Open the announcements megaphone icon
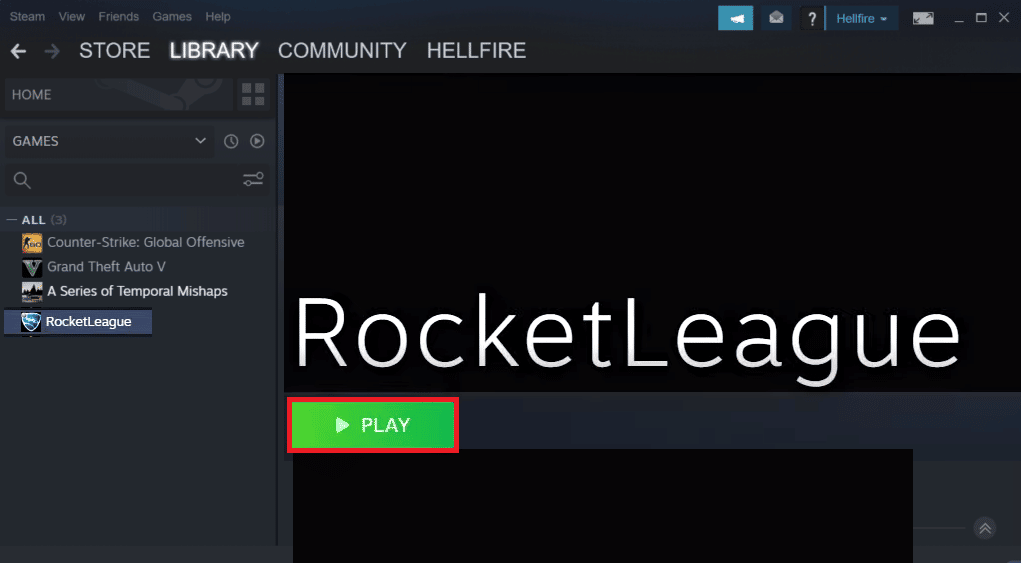Screen dimensions: 1021x563 (x=735, y=18)
